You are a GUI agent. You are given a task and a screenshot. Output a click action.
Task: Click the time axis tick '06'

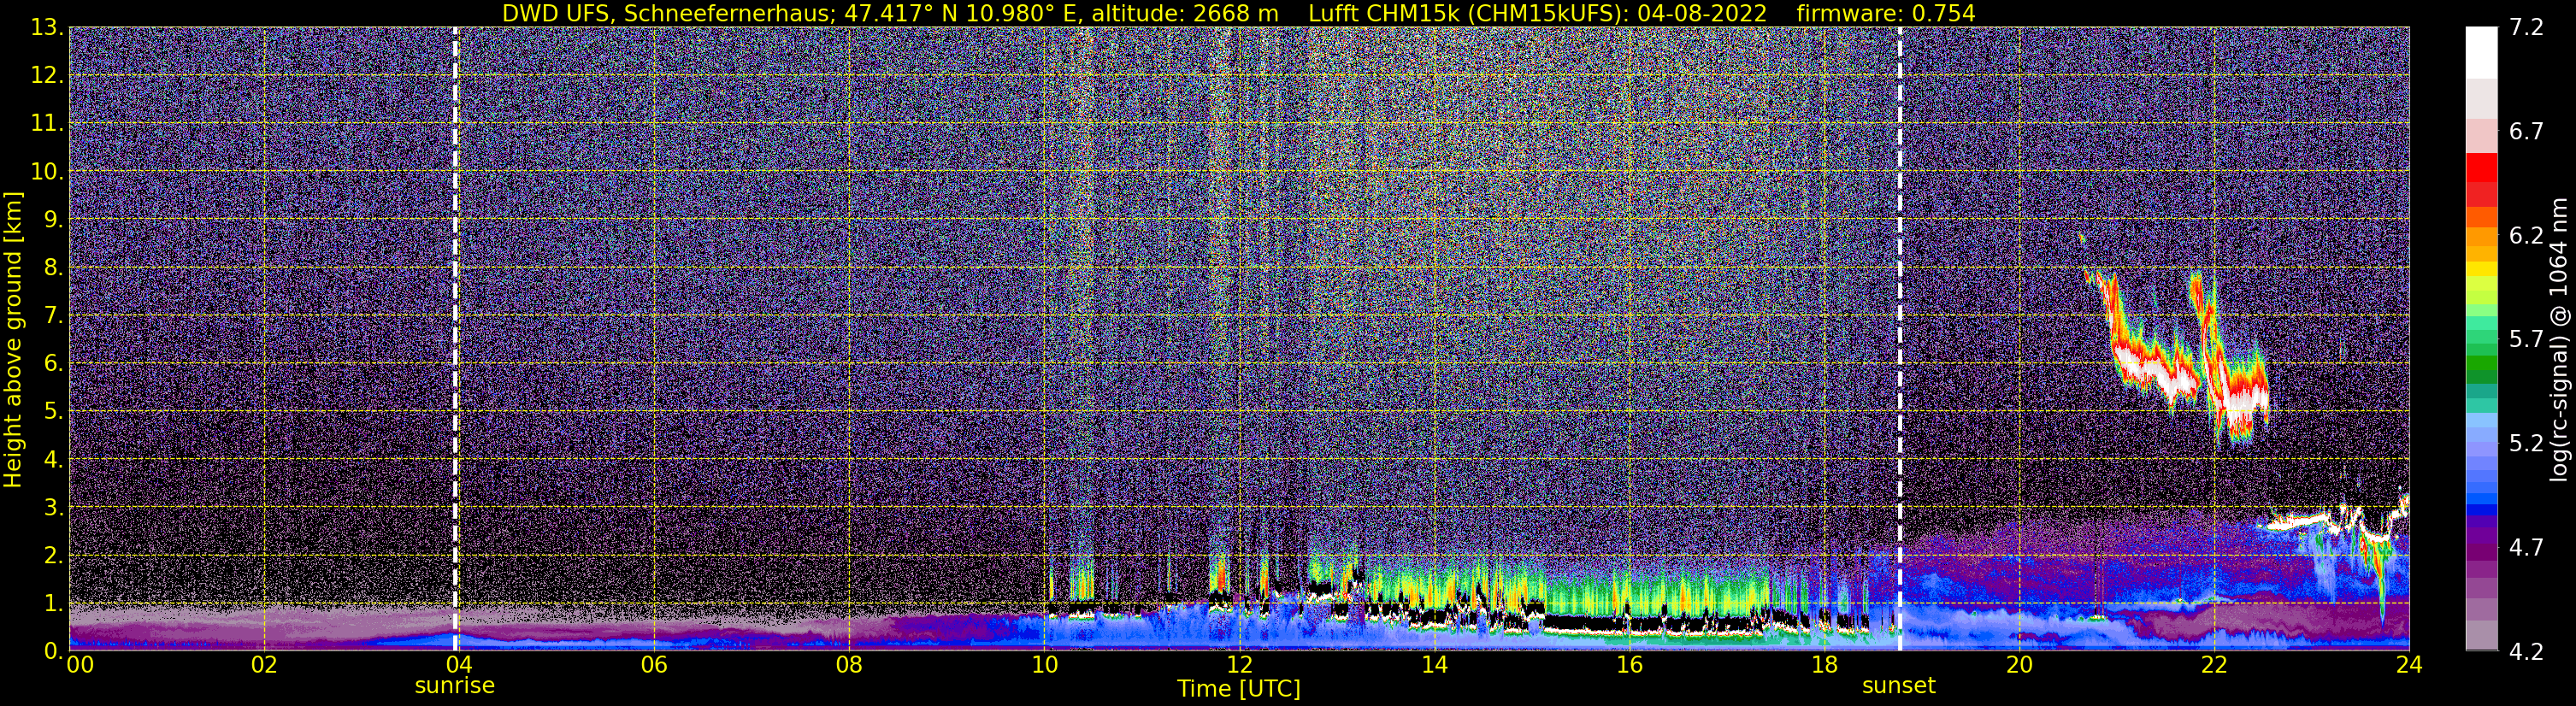point(653,666)
